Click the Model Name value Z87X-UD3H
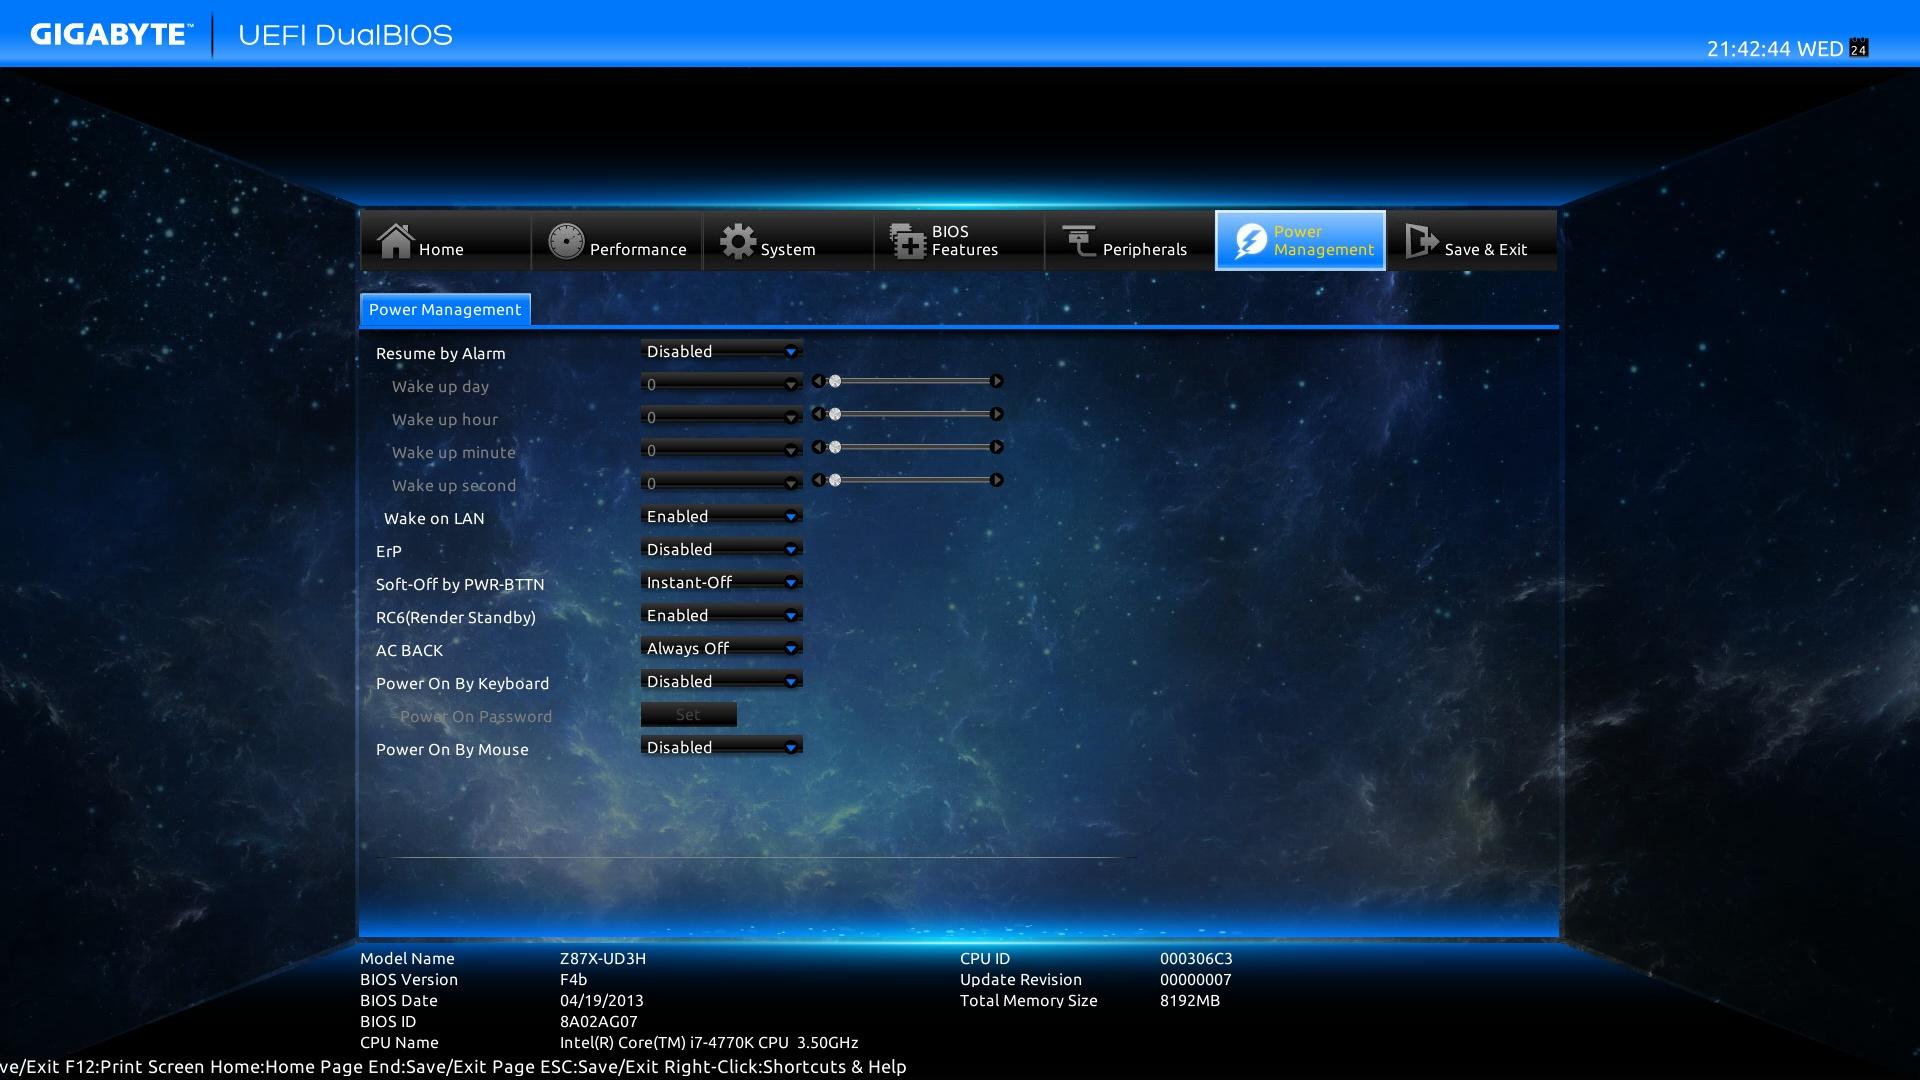 pyautogui.click(x=603, y=958)
